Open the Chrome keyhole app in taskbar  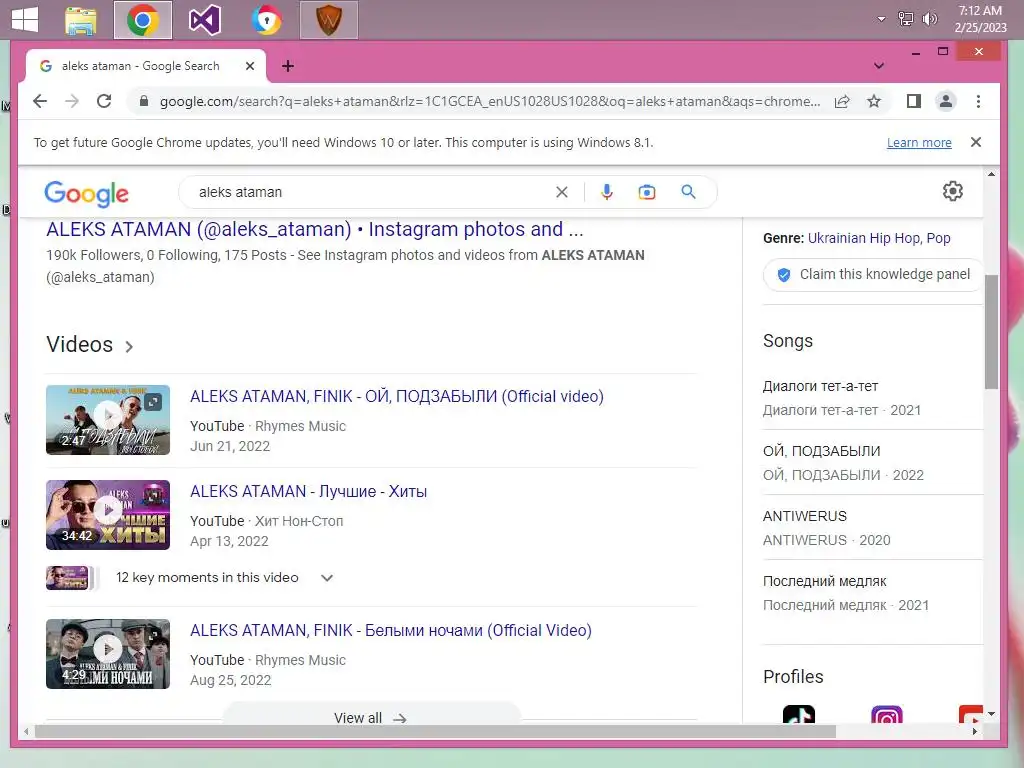click(266, 20)
